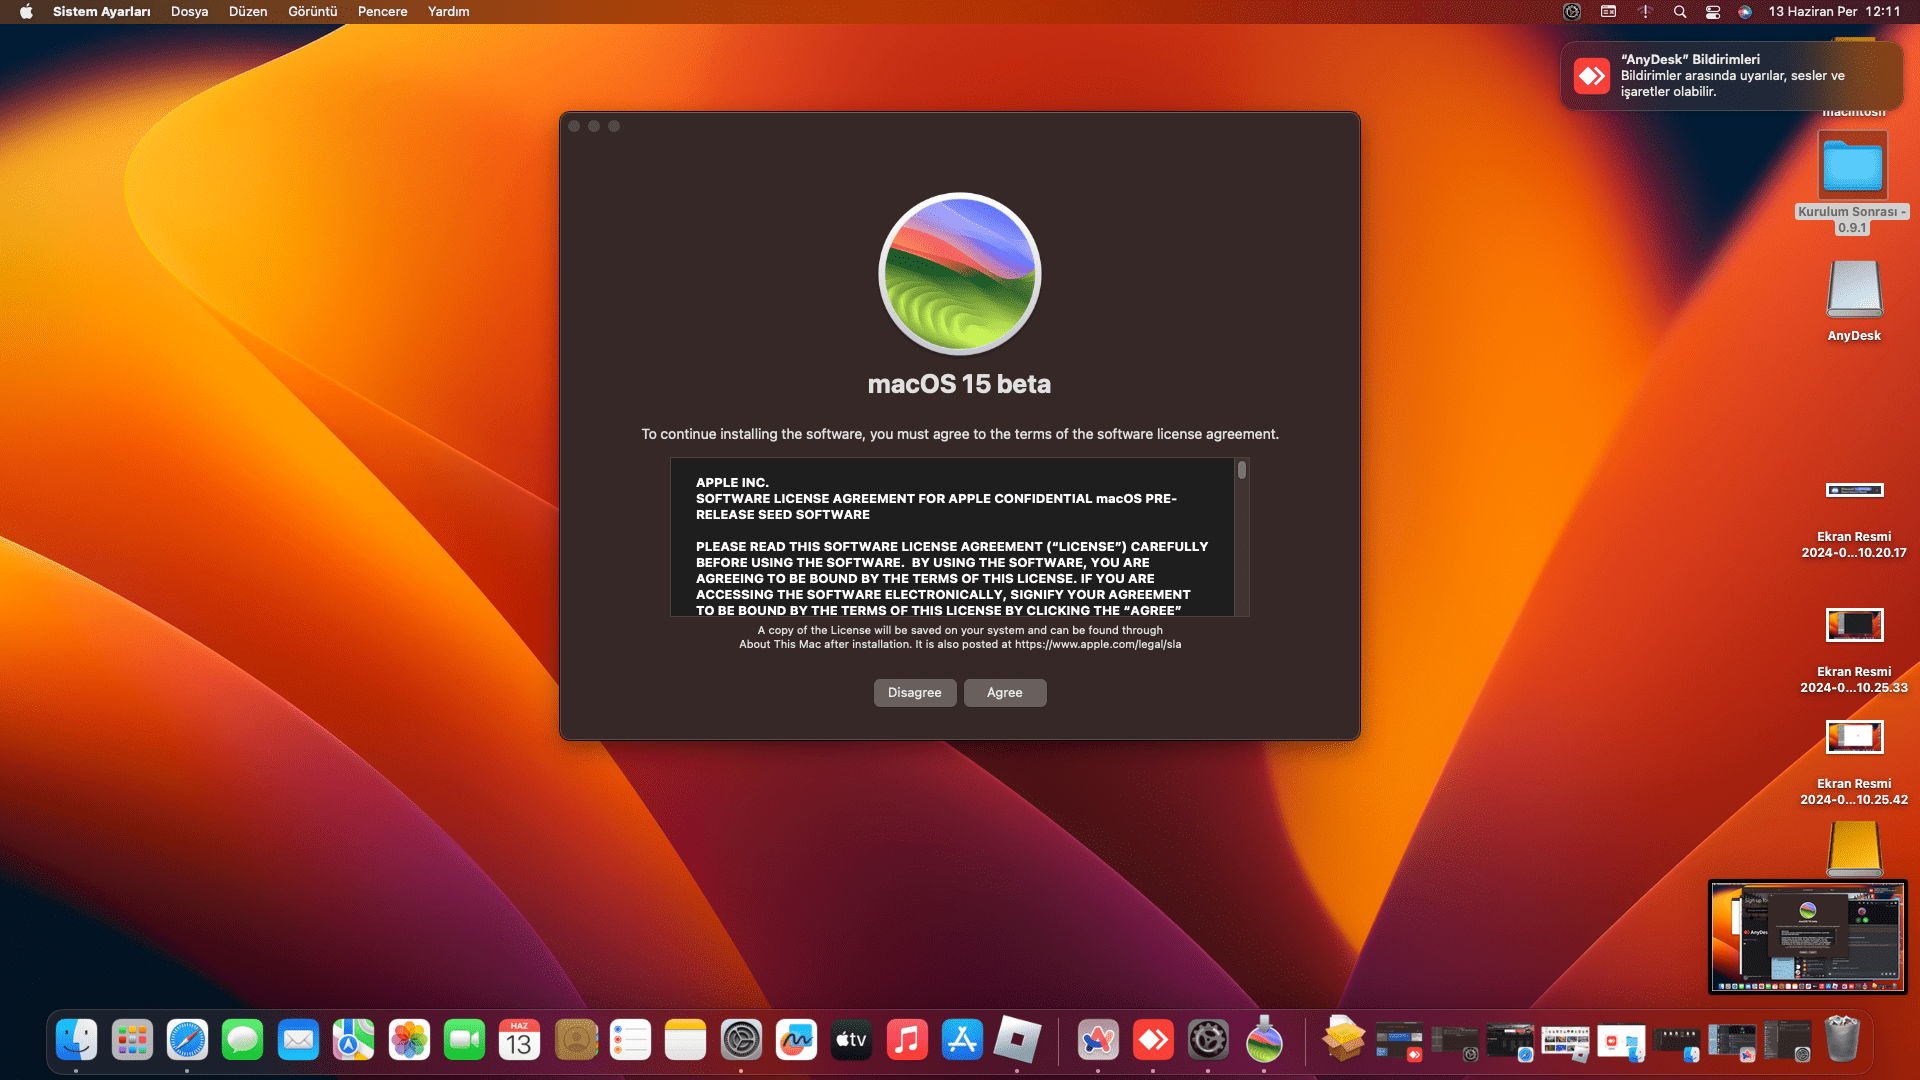The height and width of the screenshot is (1080, 1920).
Task: Select Kurulum Sonrası folder on desktop
Action: coord(1852,167)
